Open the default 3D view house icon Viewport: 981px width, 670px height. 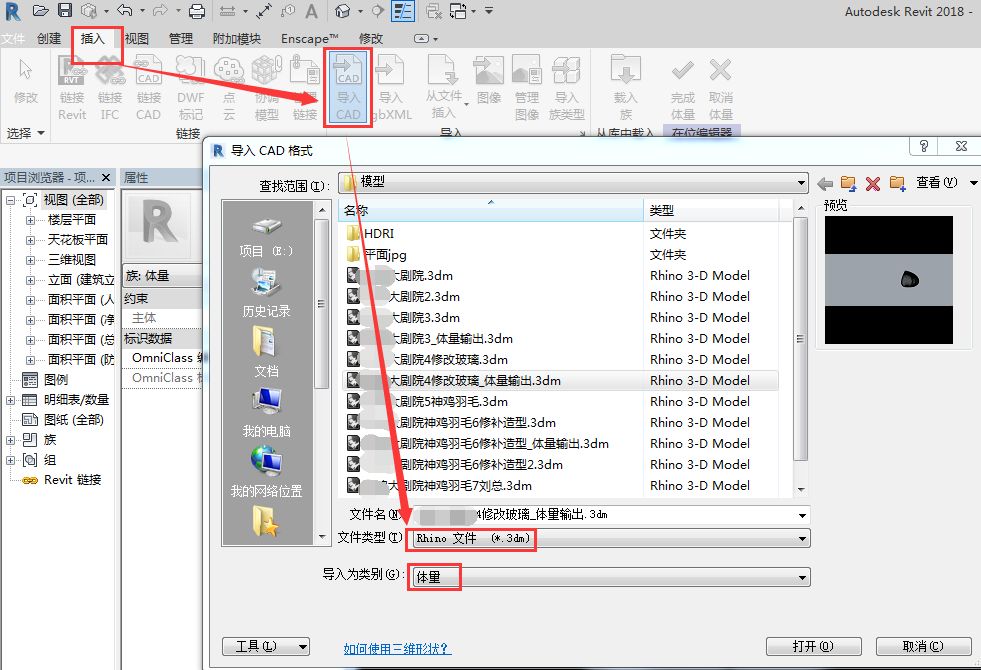pos(342,11)
